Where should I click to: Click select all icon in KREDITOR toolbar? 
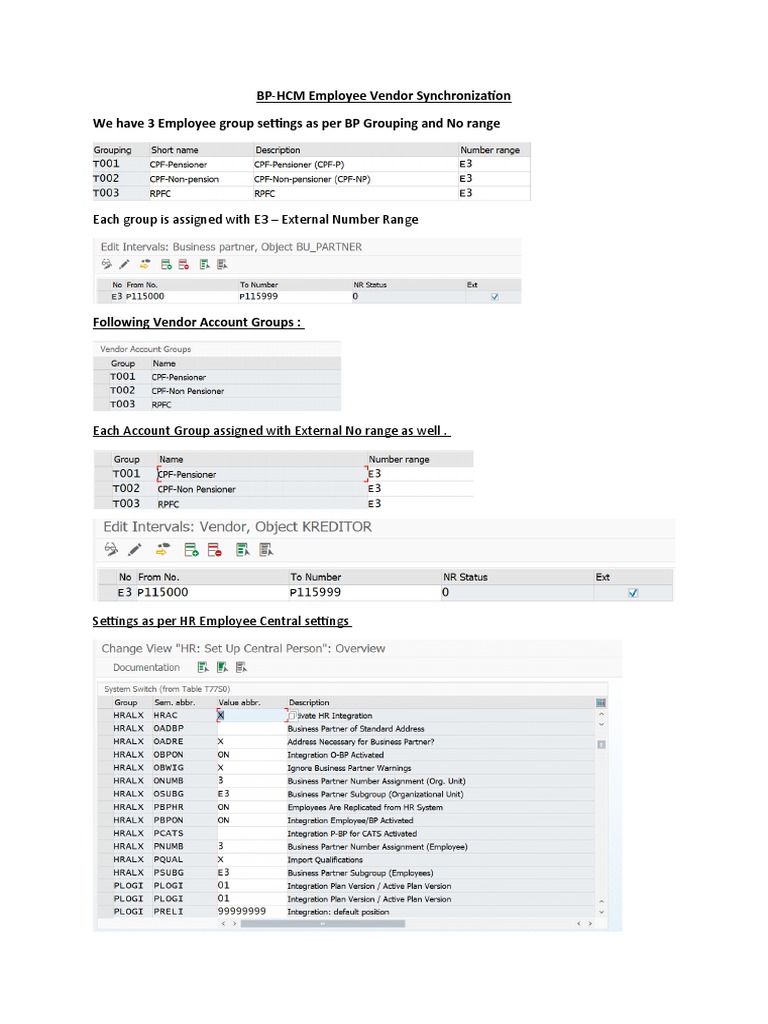coord(242,549)
